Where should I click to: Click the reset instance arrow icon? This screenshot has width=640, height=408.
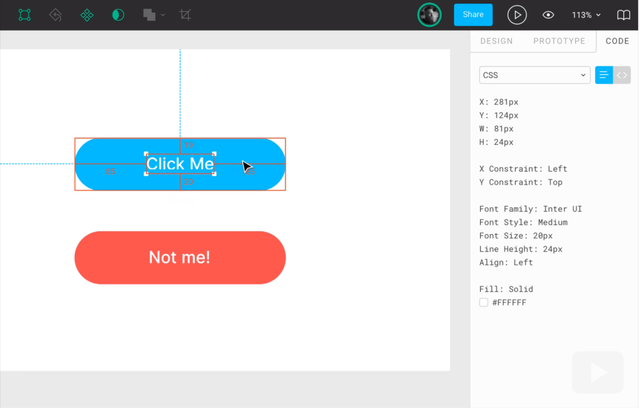coord(56,15)
